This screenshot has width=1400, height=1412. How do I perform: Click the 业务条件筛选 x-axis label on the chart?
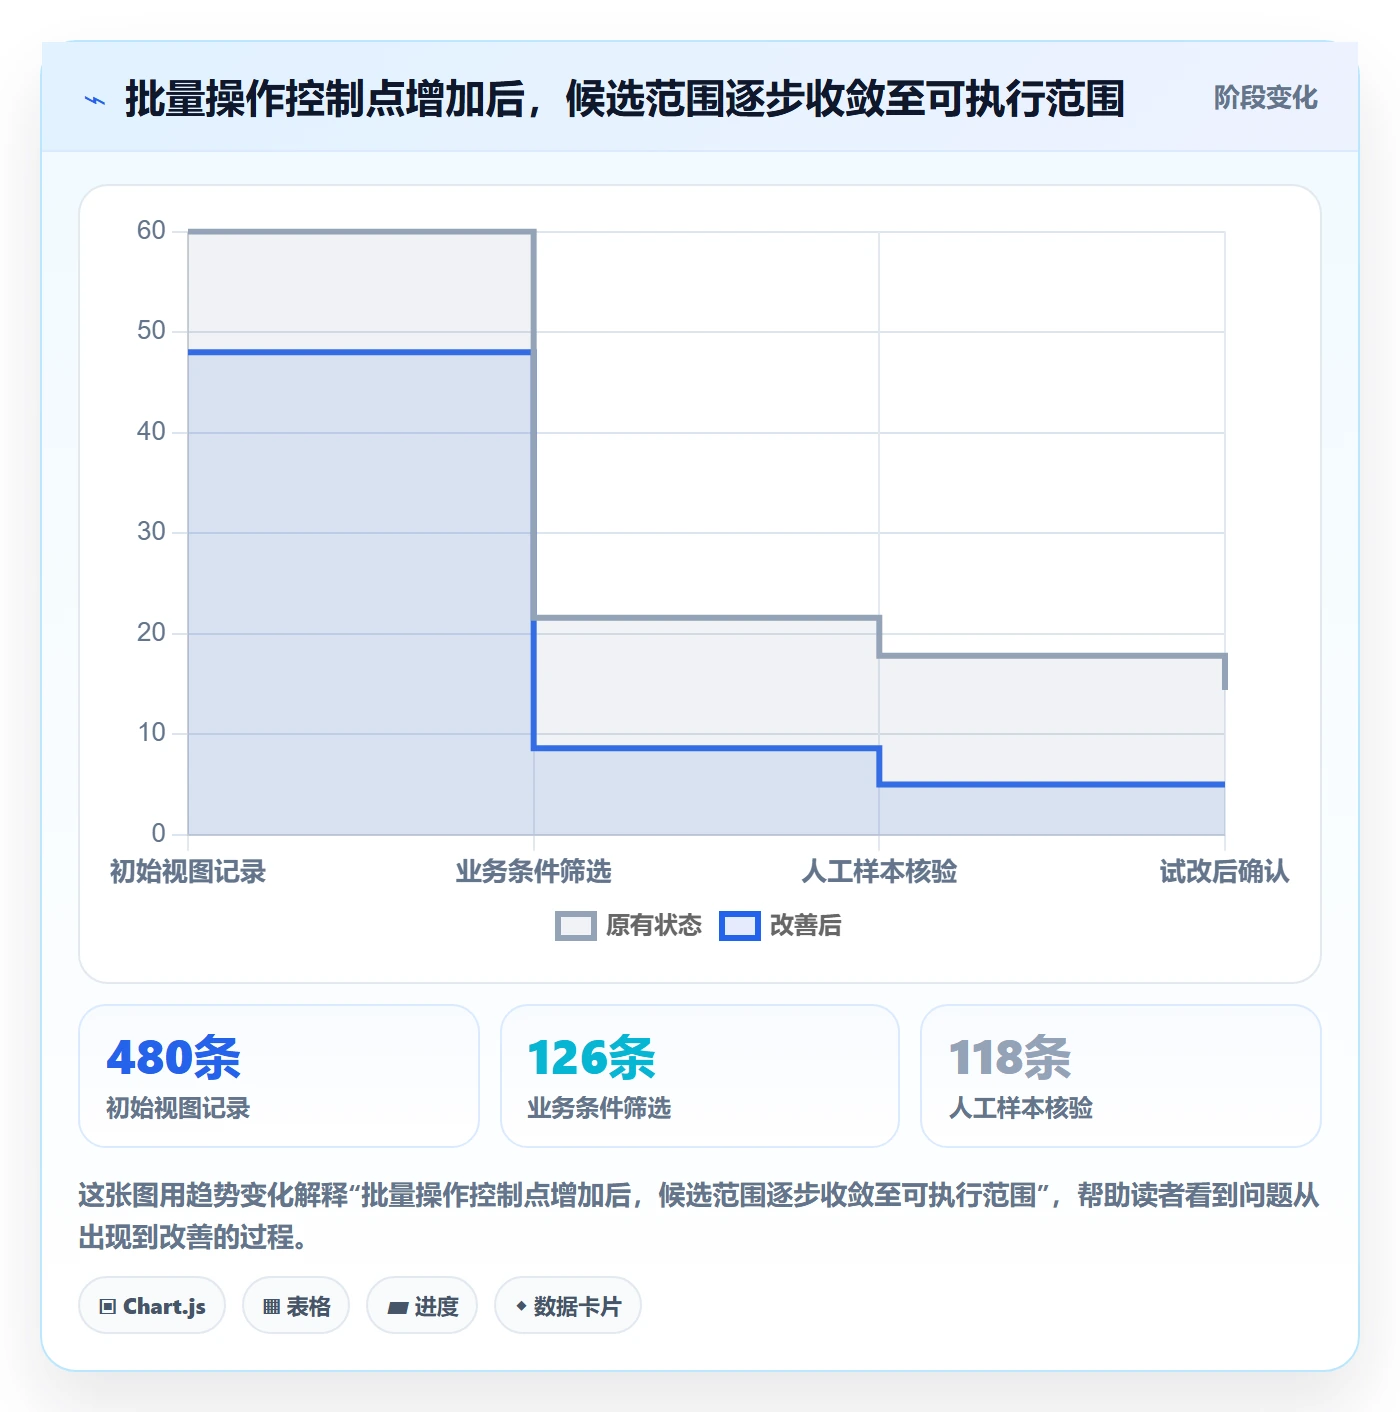[534, 872]
